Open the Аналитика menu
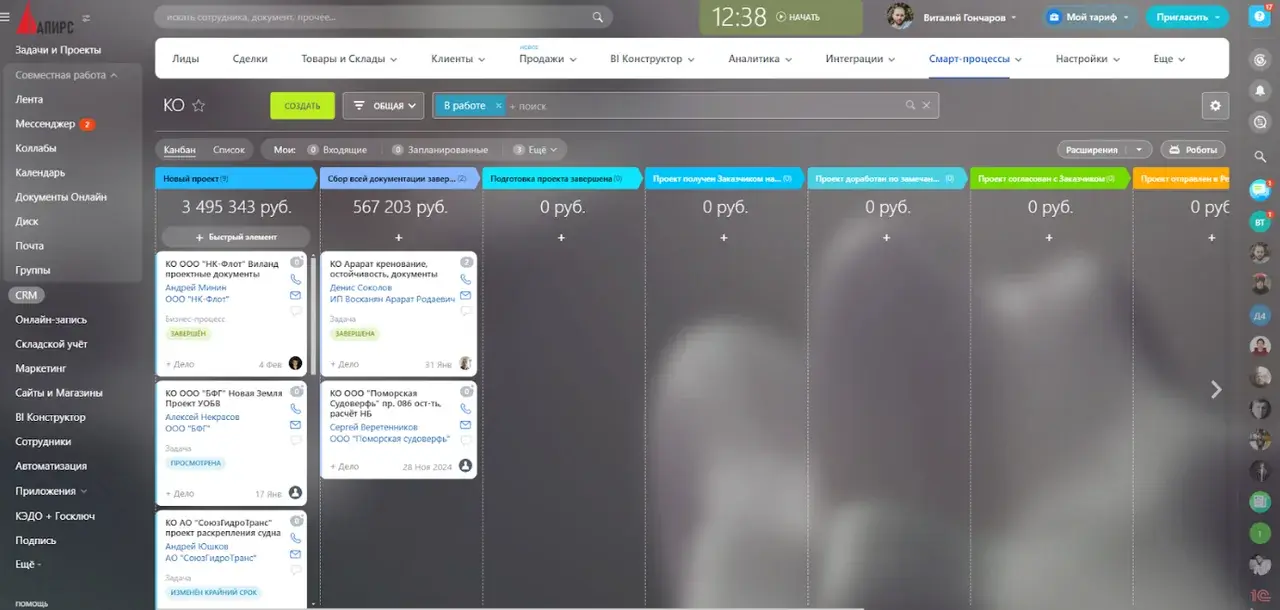The height and width of the screenshot is (610, 1280). (x=760, y=59)
